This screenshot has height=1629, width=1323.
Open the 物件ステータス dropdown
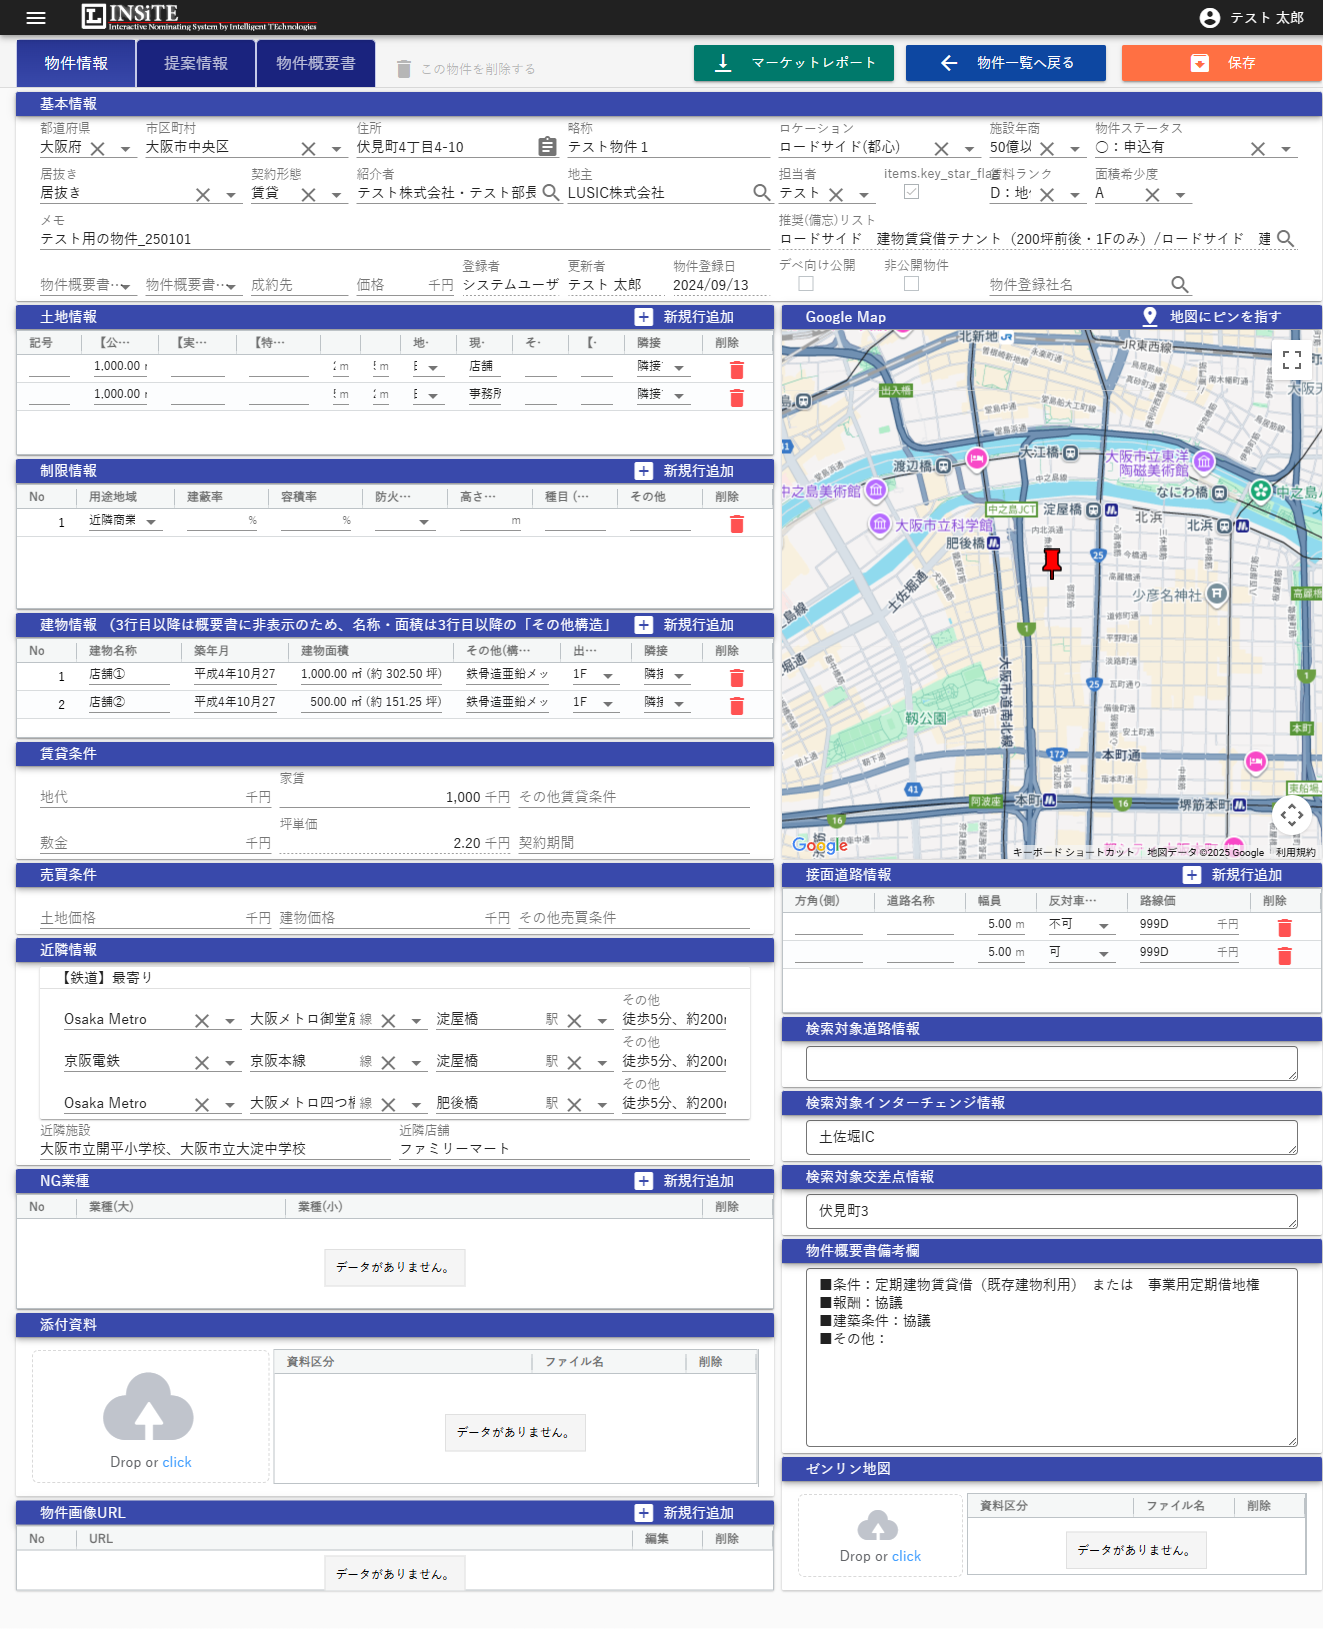tap(1286, 149)
